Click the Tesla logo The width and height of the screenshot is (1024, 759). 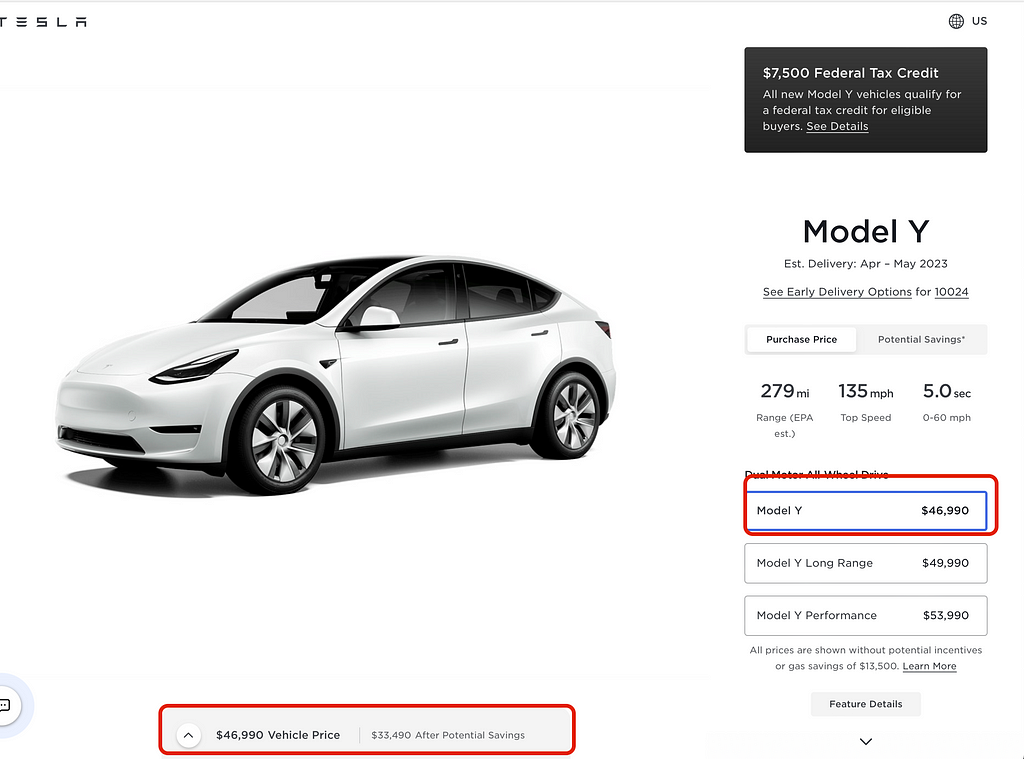pos(44,22)
